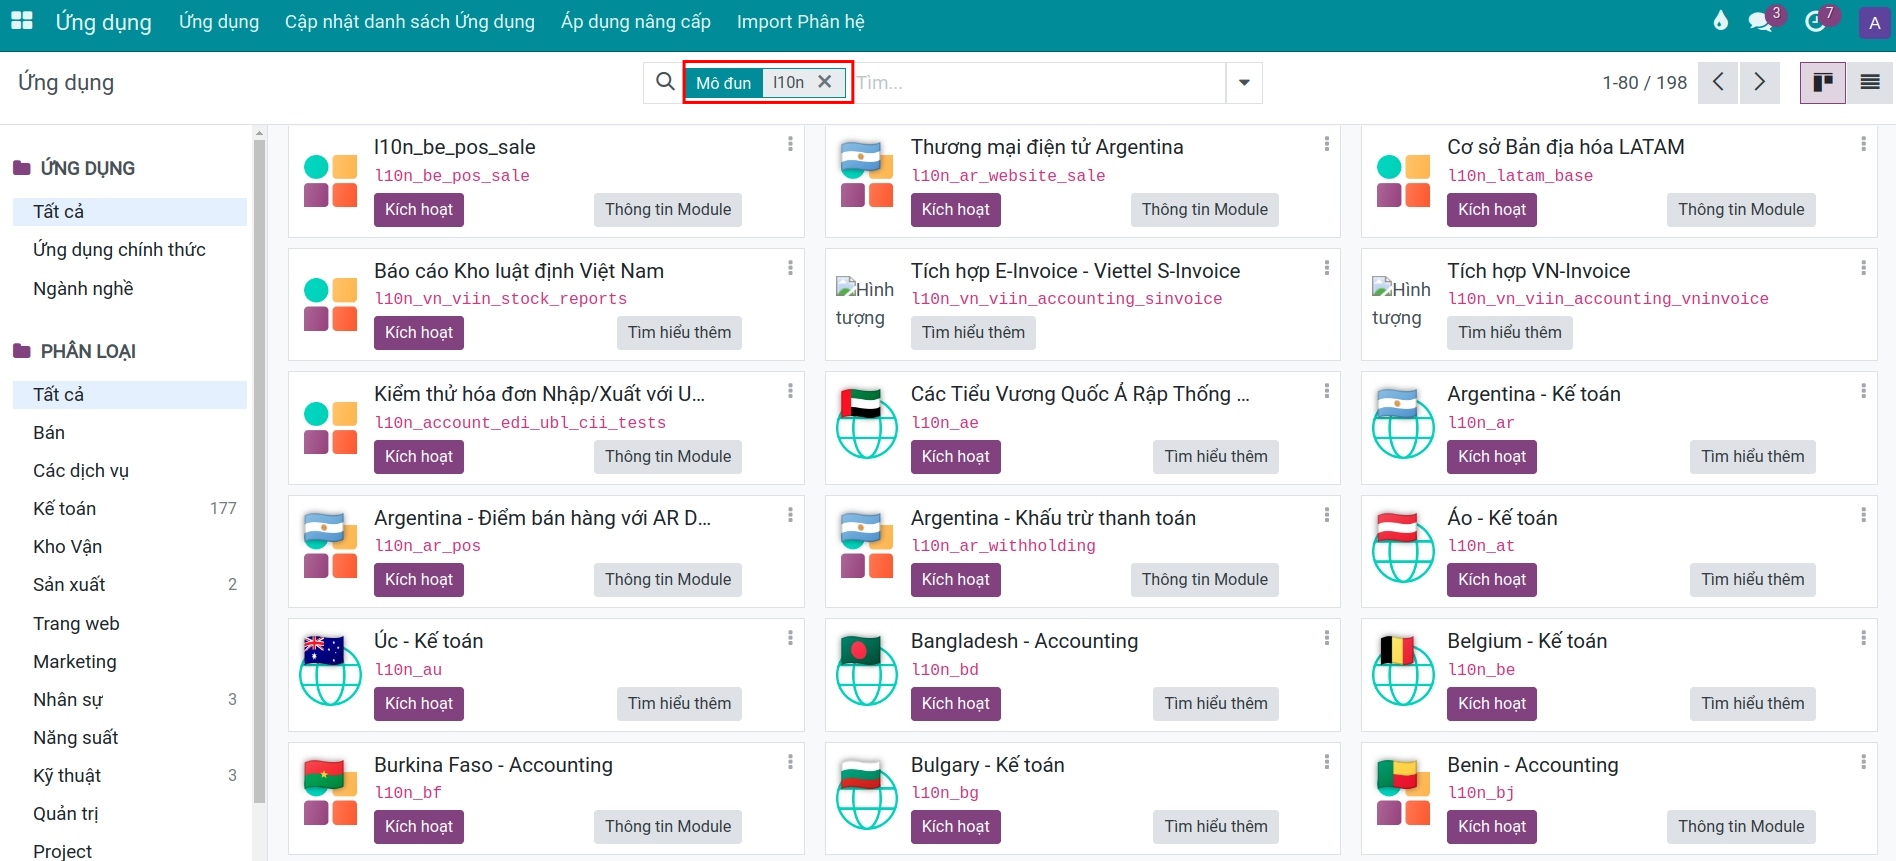Activate the l10n_ae module

[x=955, y=456]
